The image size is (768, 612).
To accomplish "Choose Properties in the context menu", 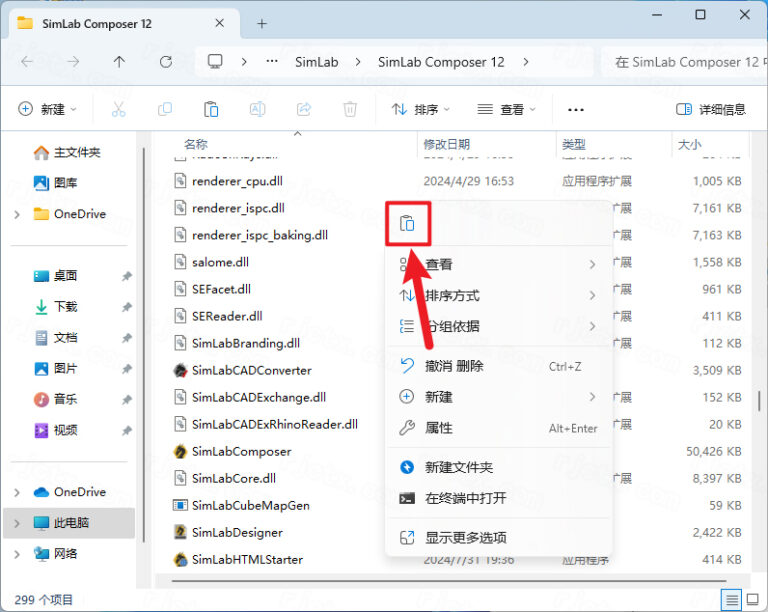I will point(439,428).
